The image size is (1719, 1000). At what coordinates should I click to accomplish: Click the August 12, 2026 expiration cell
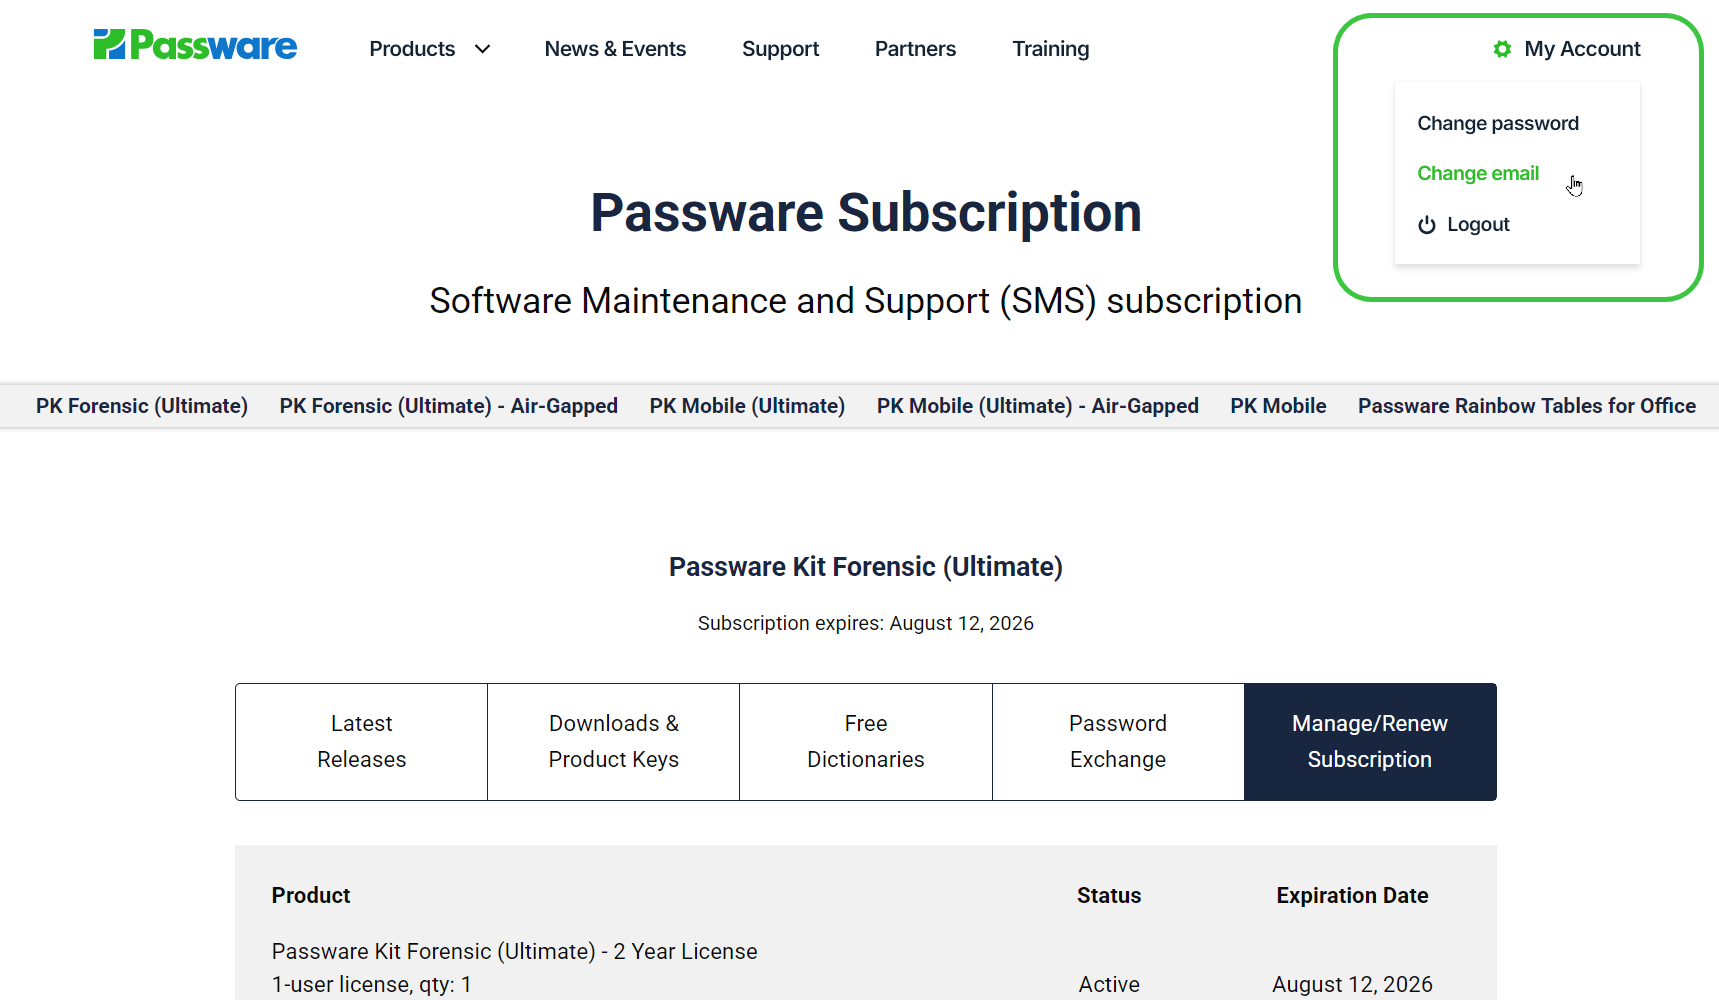(x=1352, y=984)
